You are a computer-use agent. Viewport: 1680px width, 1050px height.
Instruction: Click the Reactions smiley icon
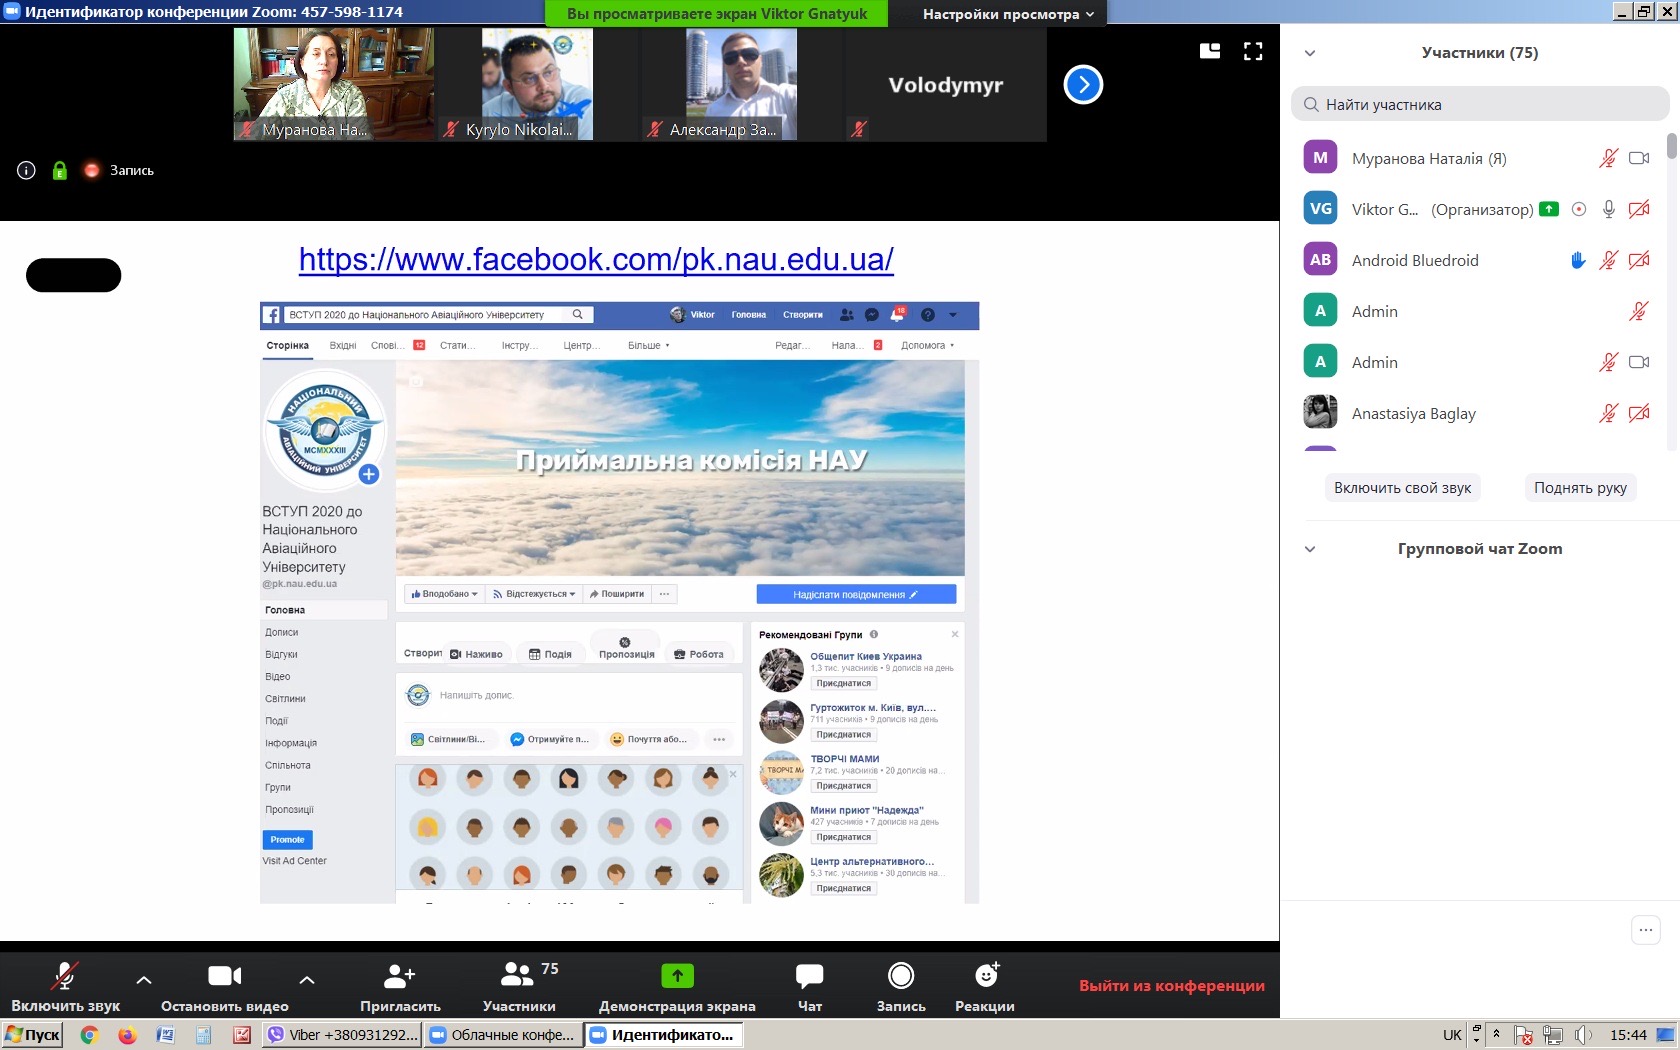click(x=986, y=975)
